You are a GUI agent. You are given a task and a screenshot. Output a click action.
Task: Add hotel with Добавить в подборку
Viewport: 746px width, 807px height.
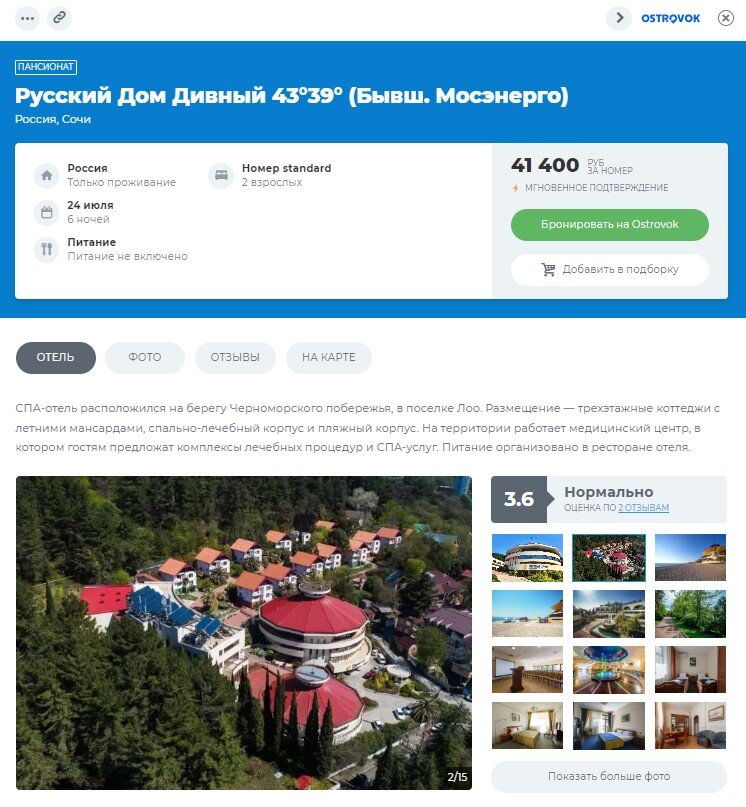point(610,269)
